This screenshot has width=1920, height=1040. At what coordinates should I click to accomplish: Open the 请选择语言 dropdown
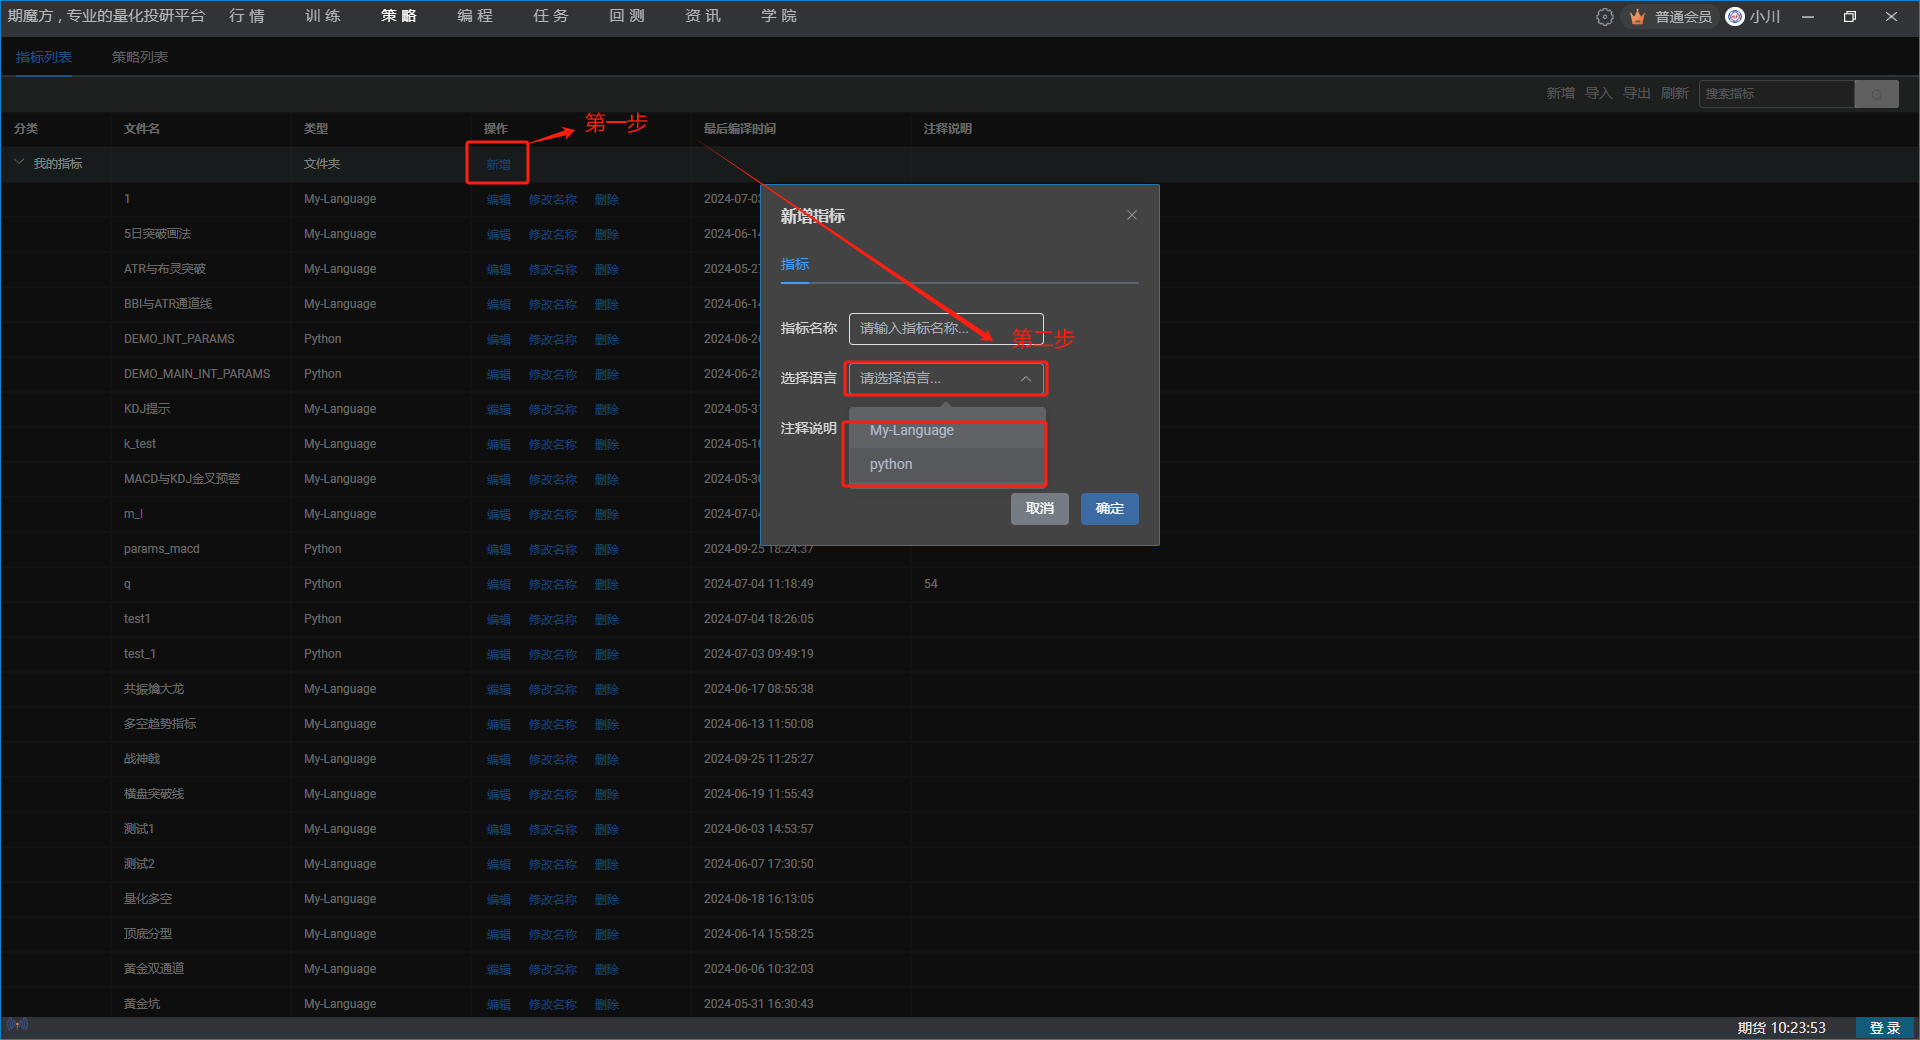(946, 379)
